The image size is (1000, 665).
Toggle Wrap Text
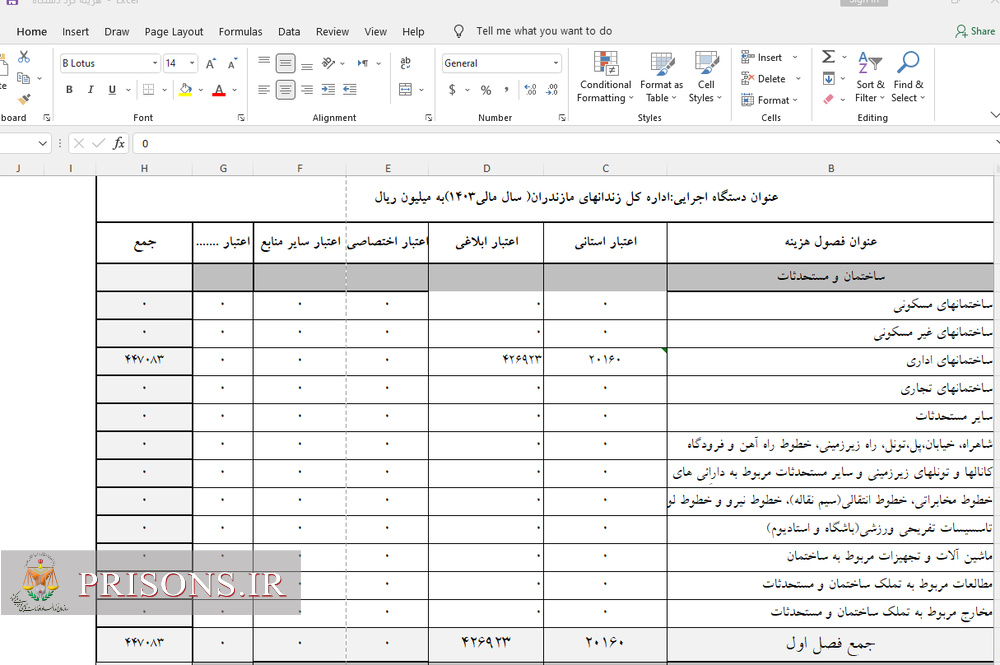(406, 62)
